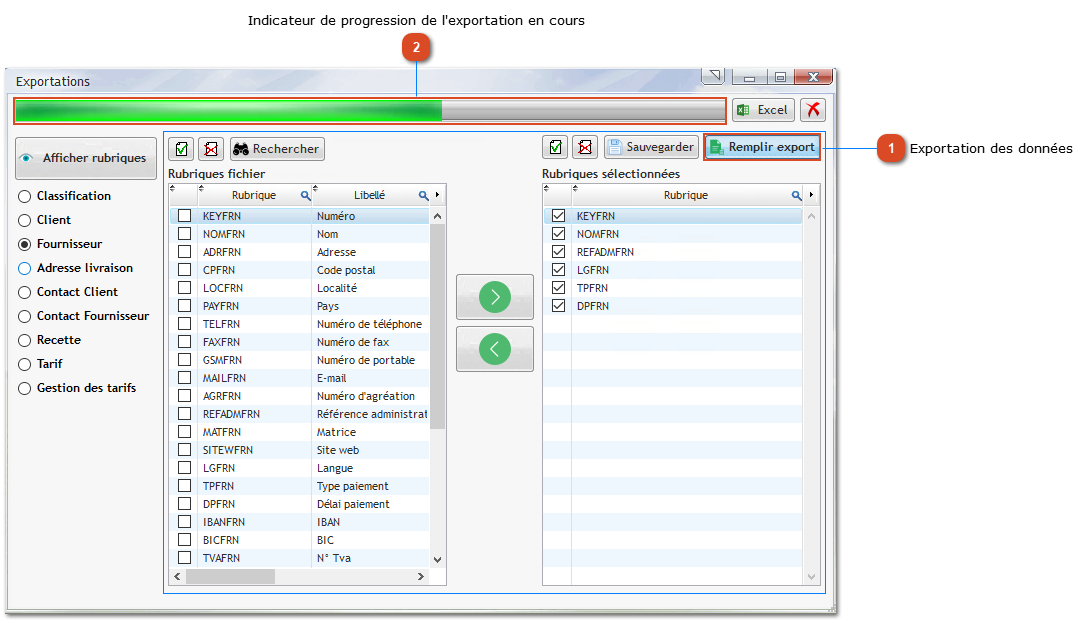Check all fields in Rubriques fichier
The height and width of the screenshot is (623, 1089).
click(181, 149)
